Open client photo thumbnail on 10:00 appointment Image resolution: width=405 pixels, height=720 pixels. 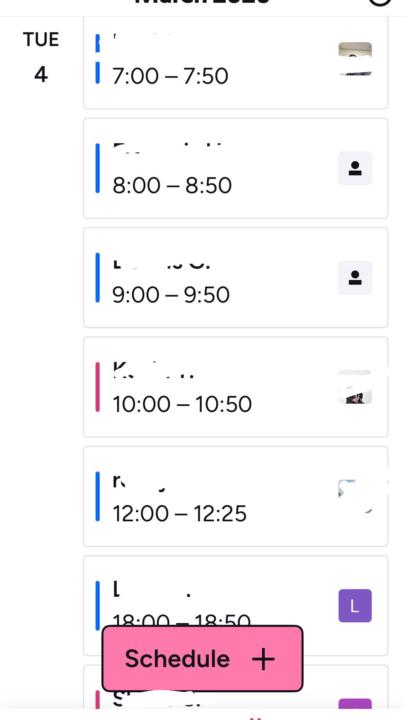pyautogui.click(x=355, y=387)
